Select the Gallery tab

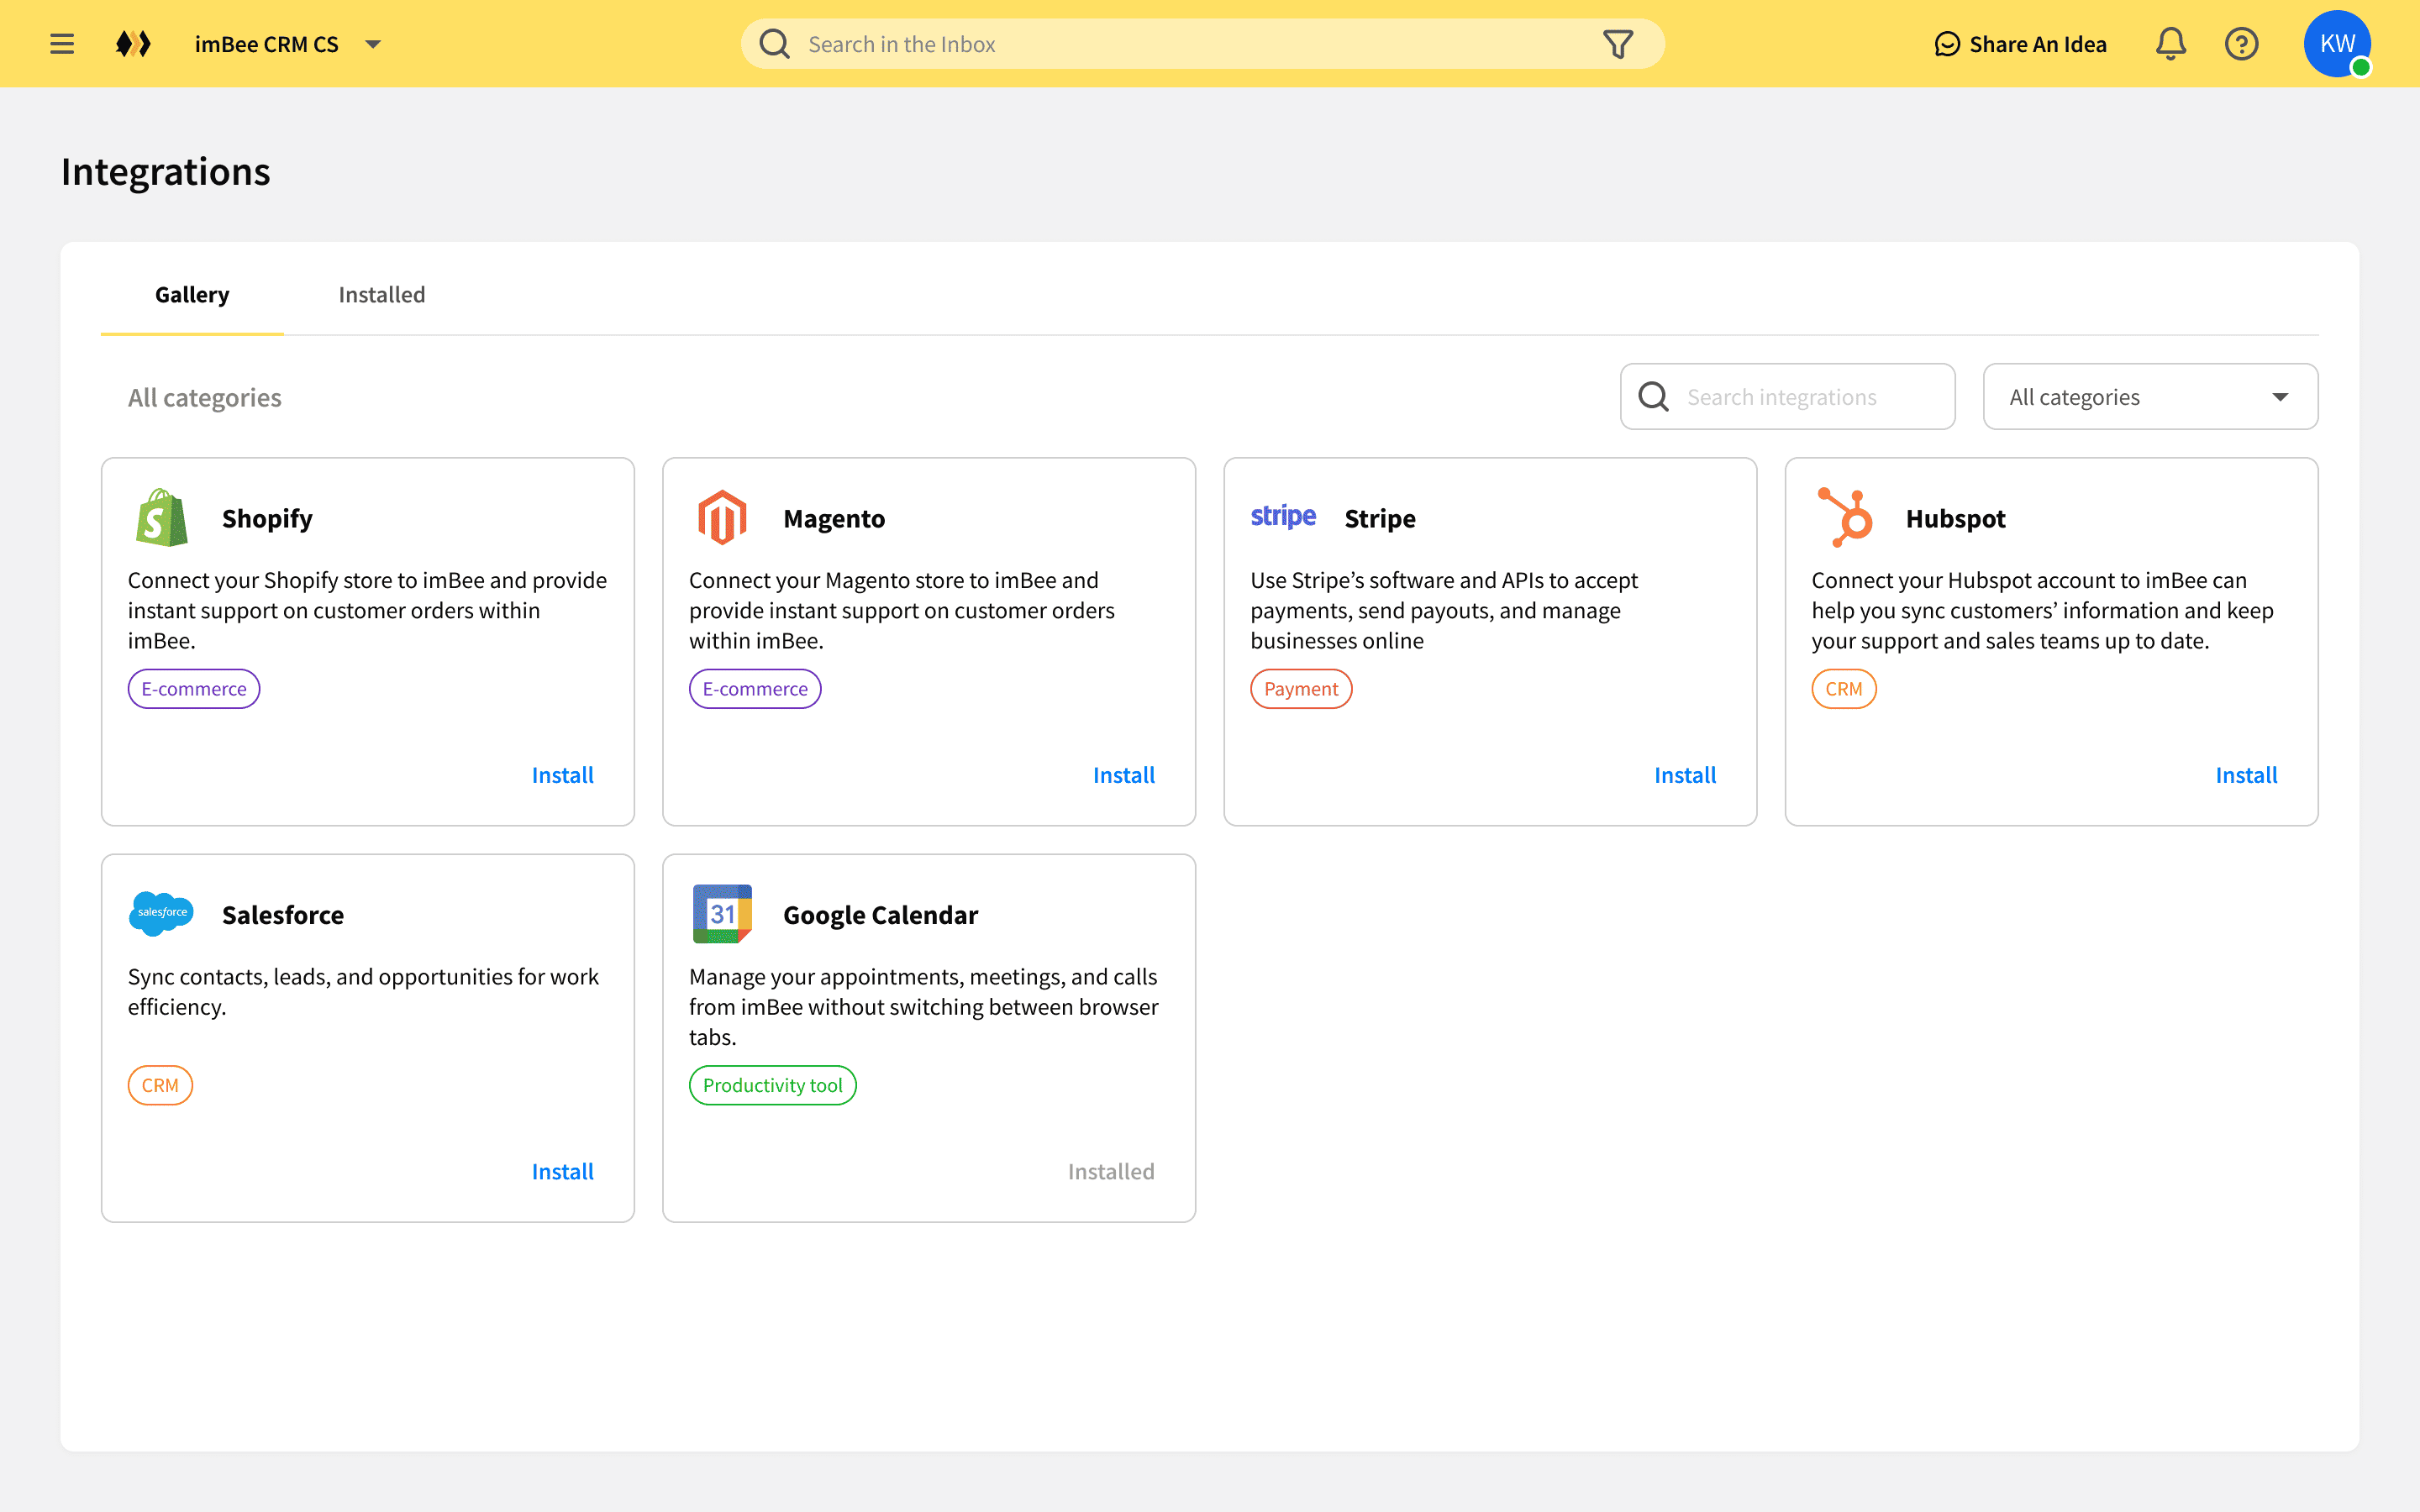(x=192, y=295)
